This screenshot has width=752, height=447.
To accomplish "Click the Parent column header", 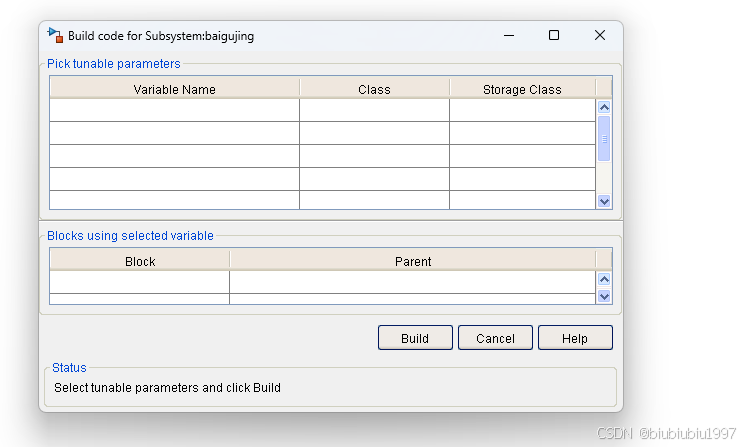I will pyautogui.click(x=412, y=261).
